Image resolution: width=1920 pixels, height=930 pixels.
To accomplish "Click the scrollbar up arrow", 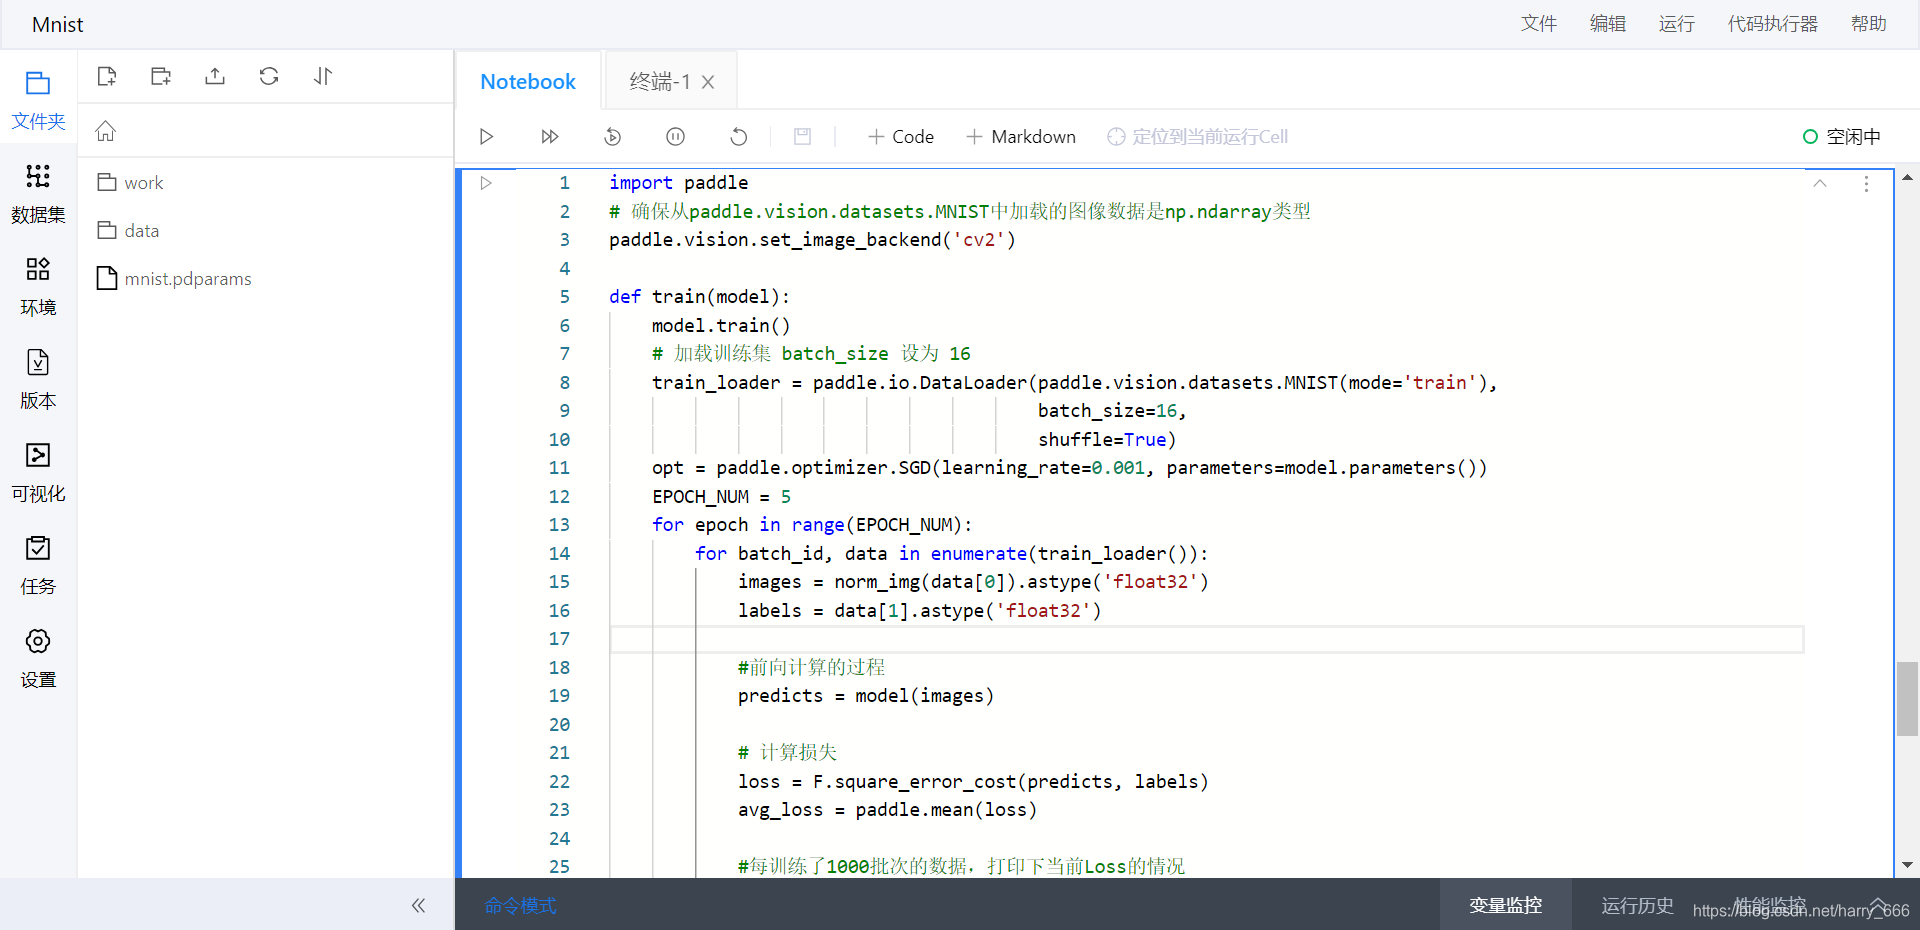I will click(1907, 177).
